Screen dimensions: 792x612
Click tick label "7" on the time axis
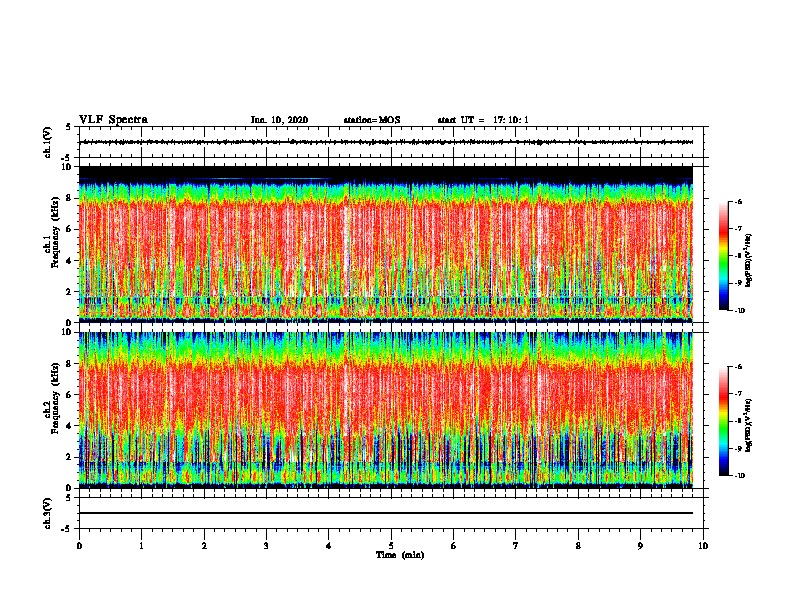click(516, 546)
